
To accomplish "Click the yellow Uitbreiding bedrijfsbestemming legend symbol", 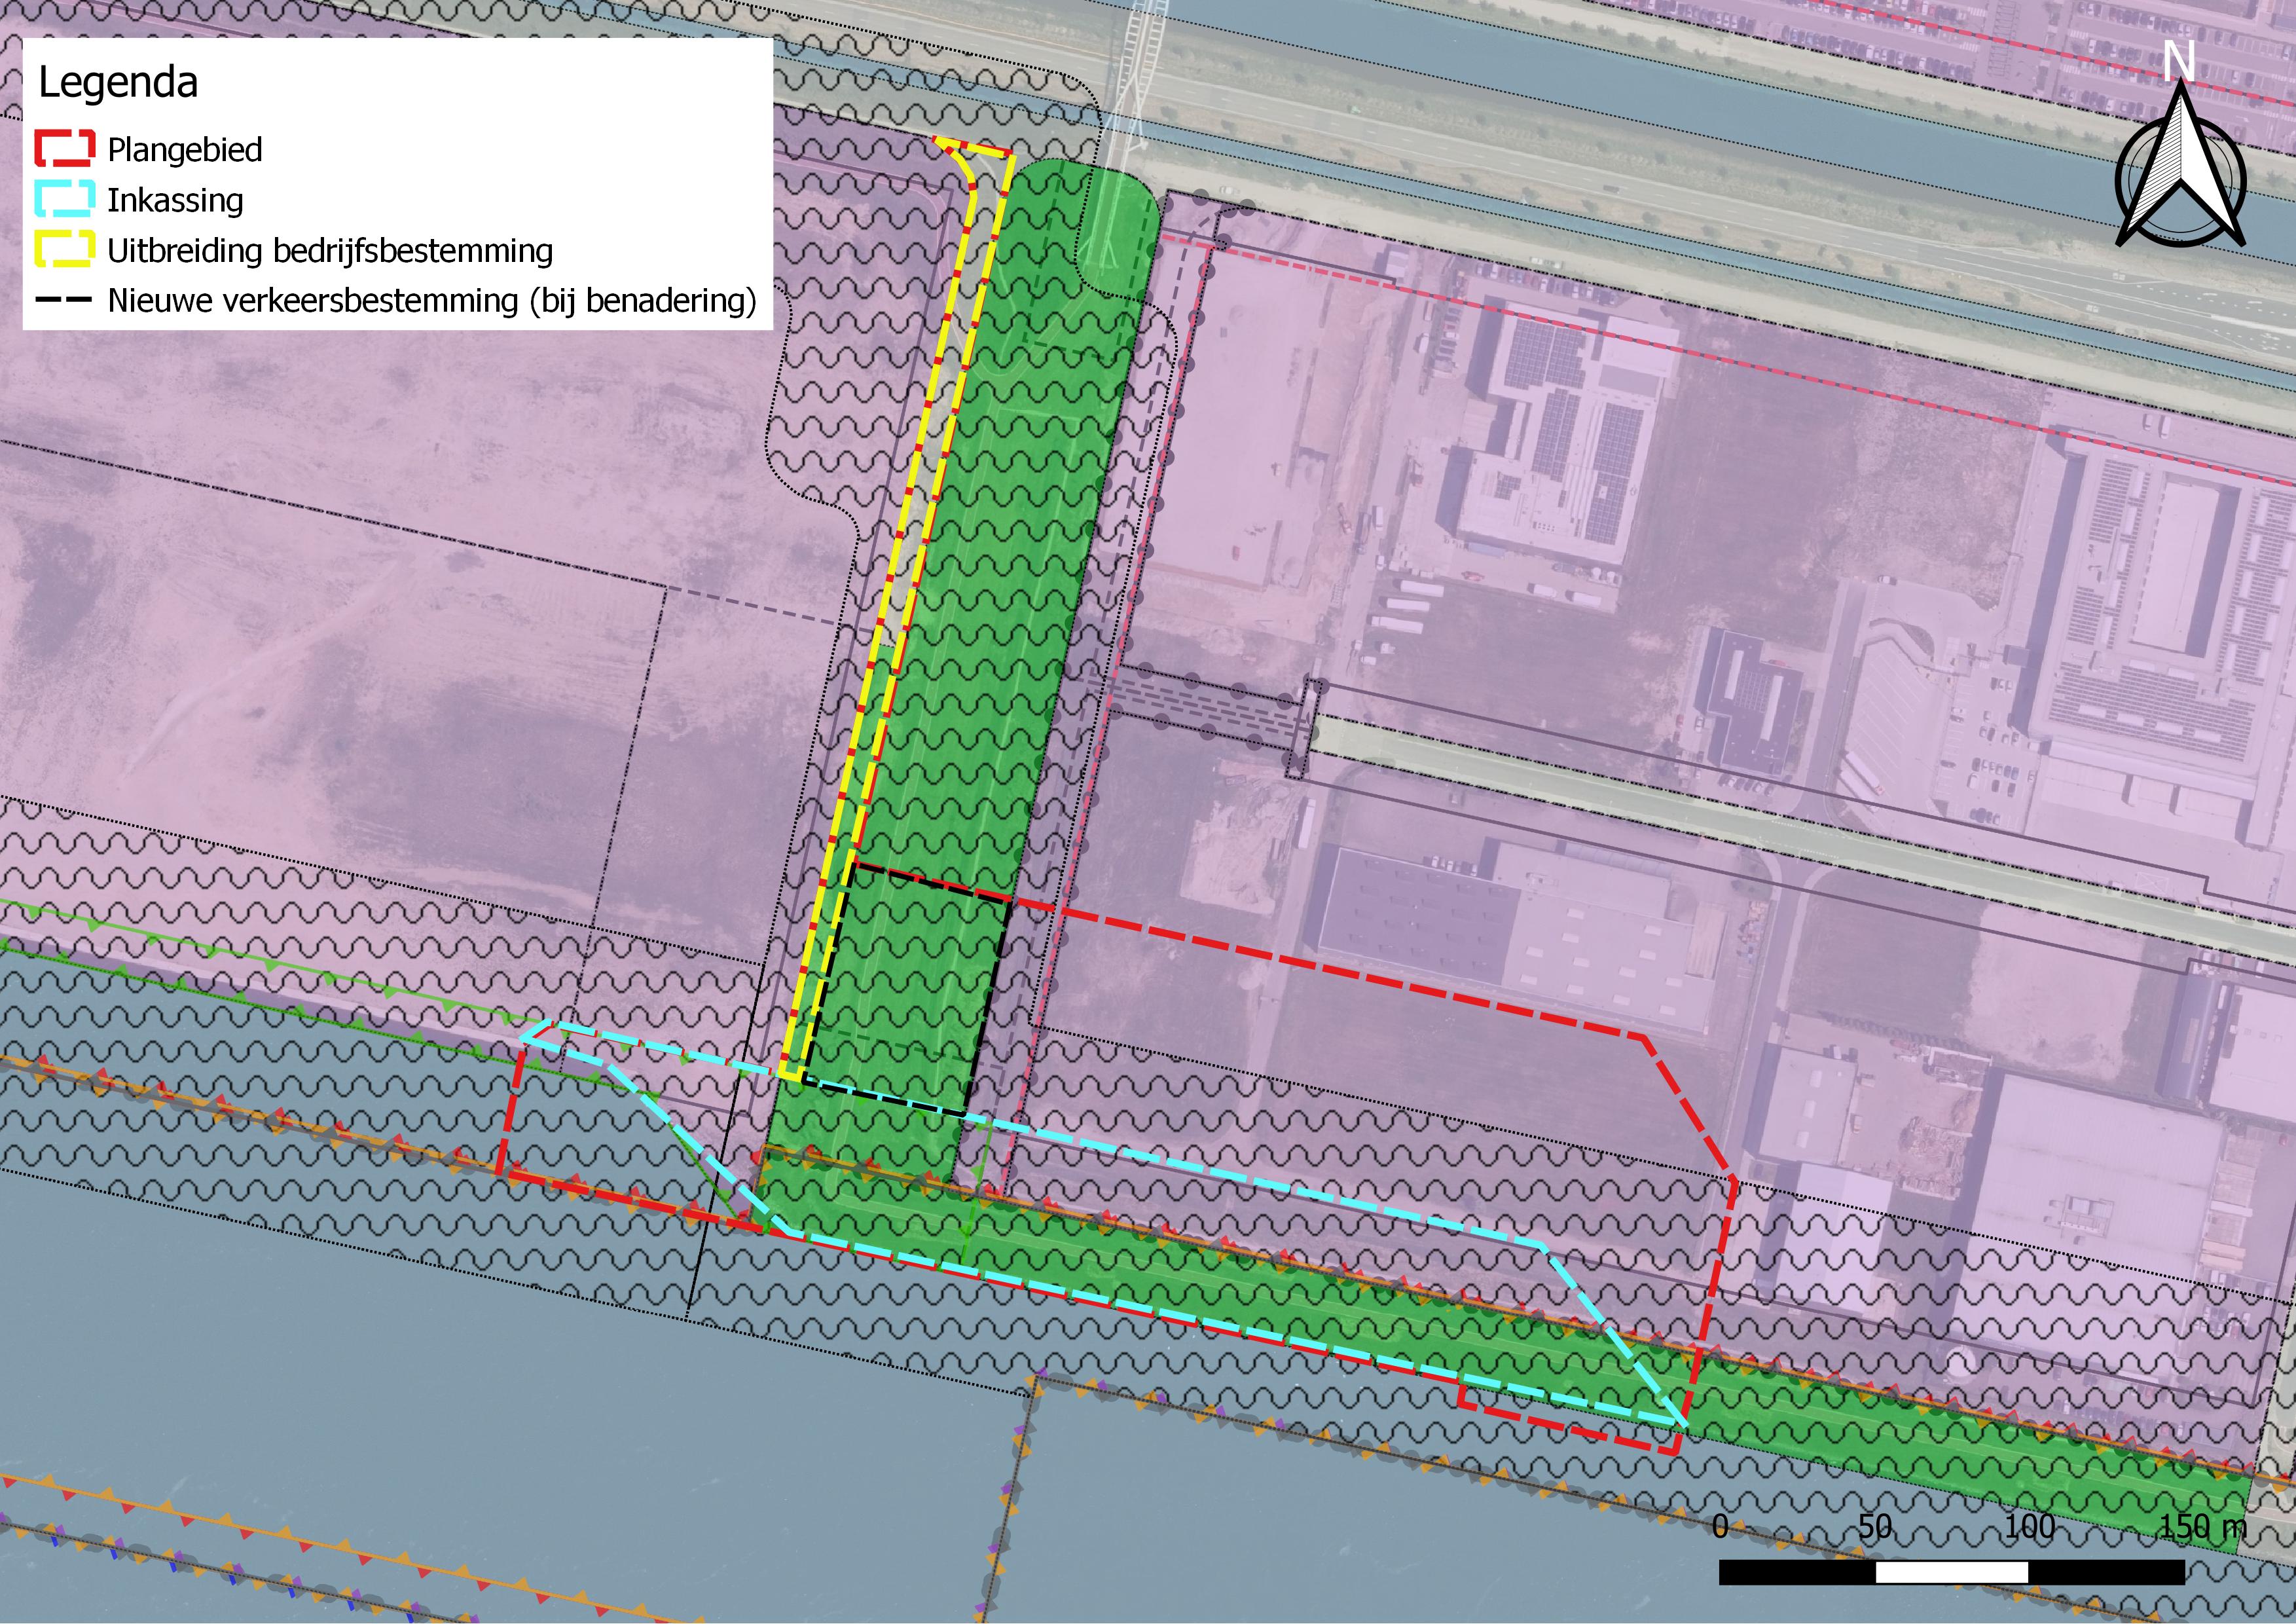I will 65,249.
